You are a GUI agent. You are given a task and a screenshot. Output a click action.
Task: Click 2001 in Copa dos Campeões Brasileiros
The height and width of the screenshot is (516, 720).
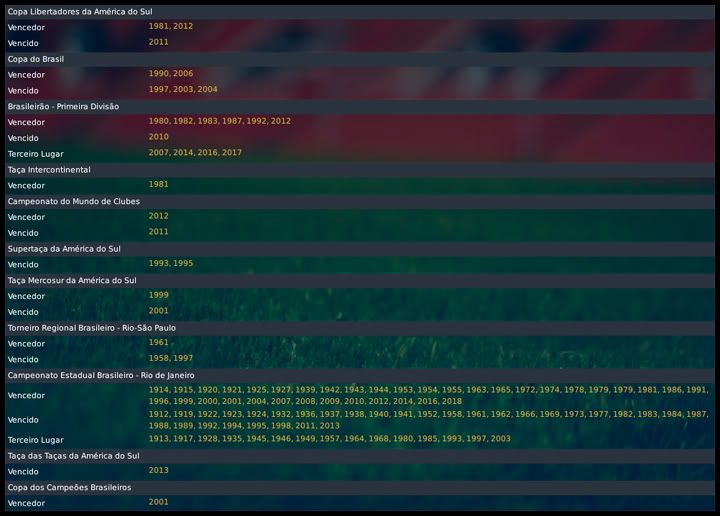(x=158, y=502)
